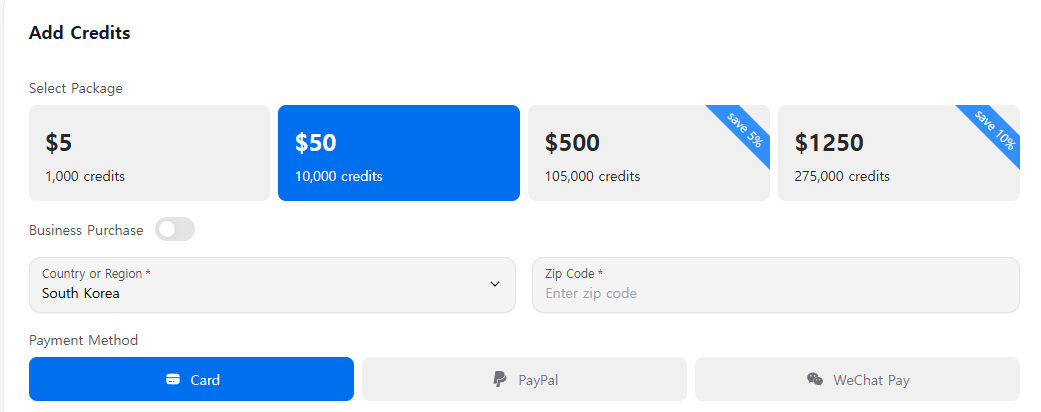Click the credit card icon
Screen dimensions: 1041x412
pos(173,380)
